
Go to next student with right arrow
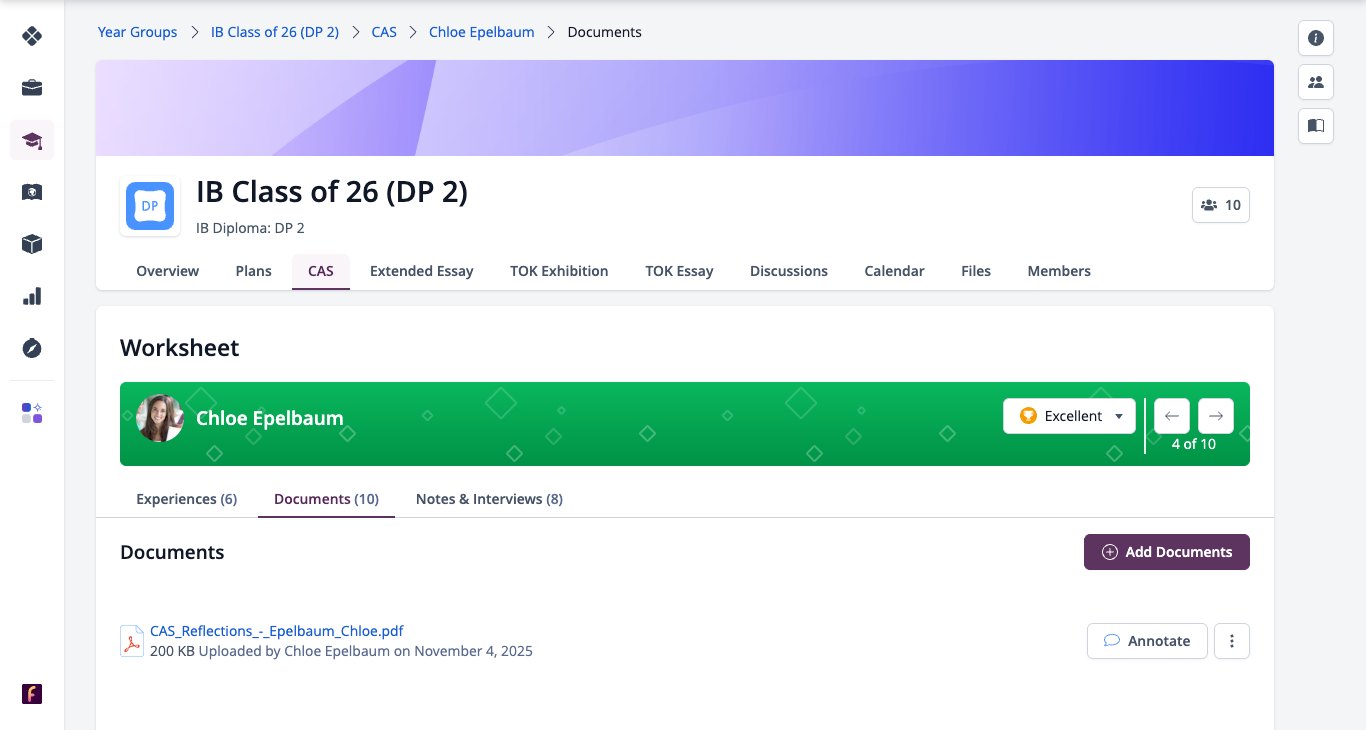click(x=1216, y=416)
